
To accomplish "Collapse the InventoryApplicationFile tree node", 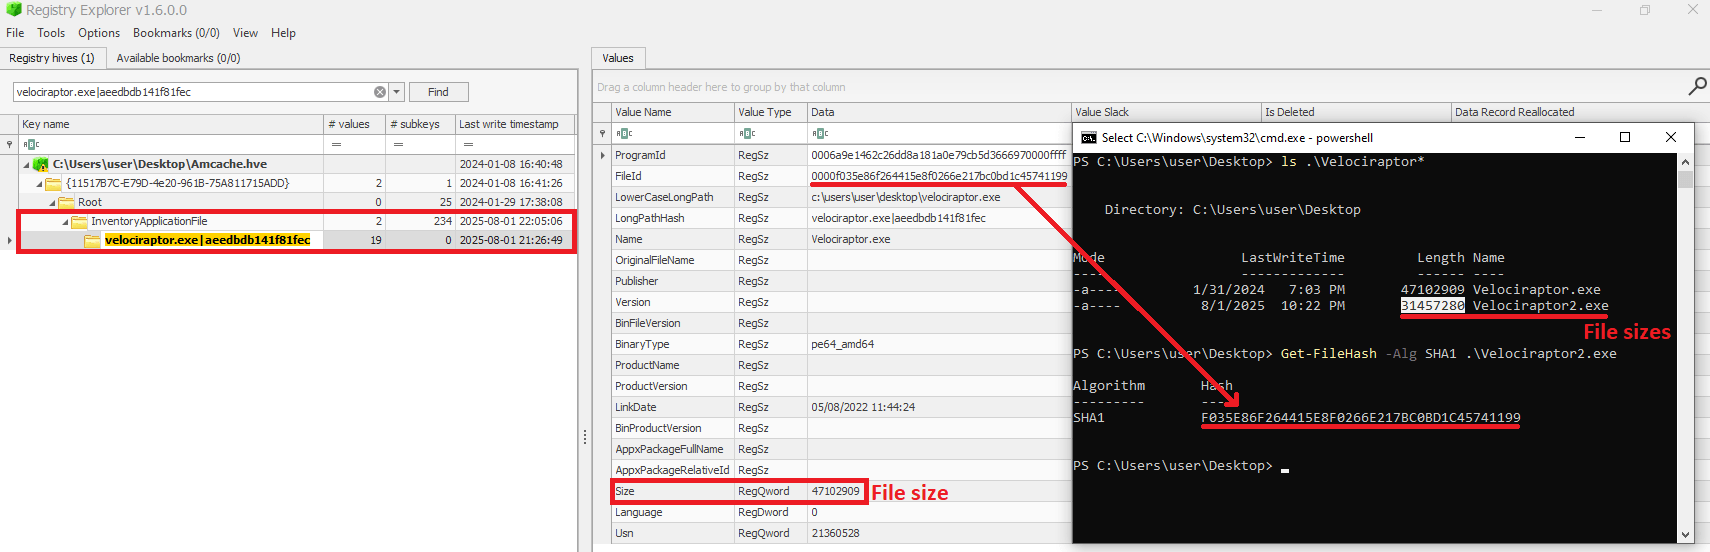I will [x=65, y=222].
